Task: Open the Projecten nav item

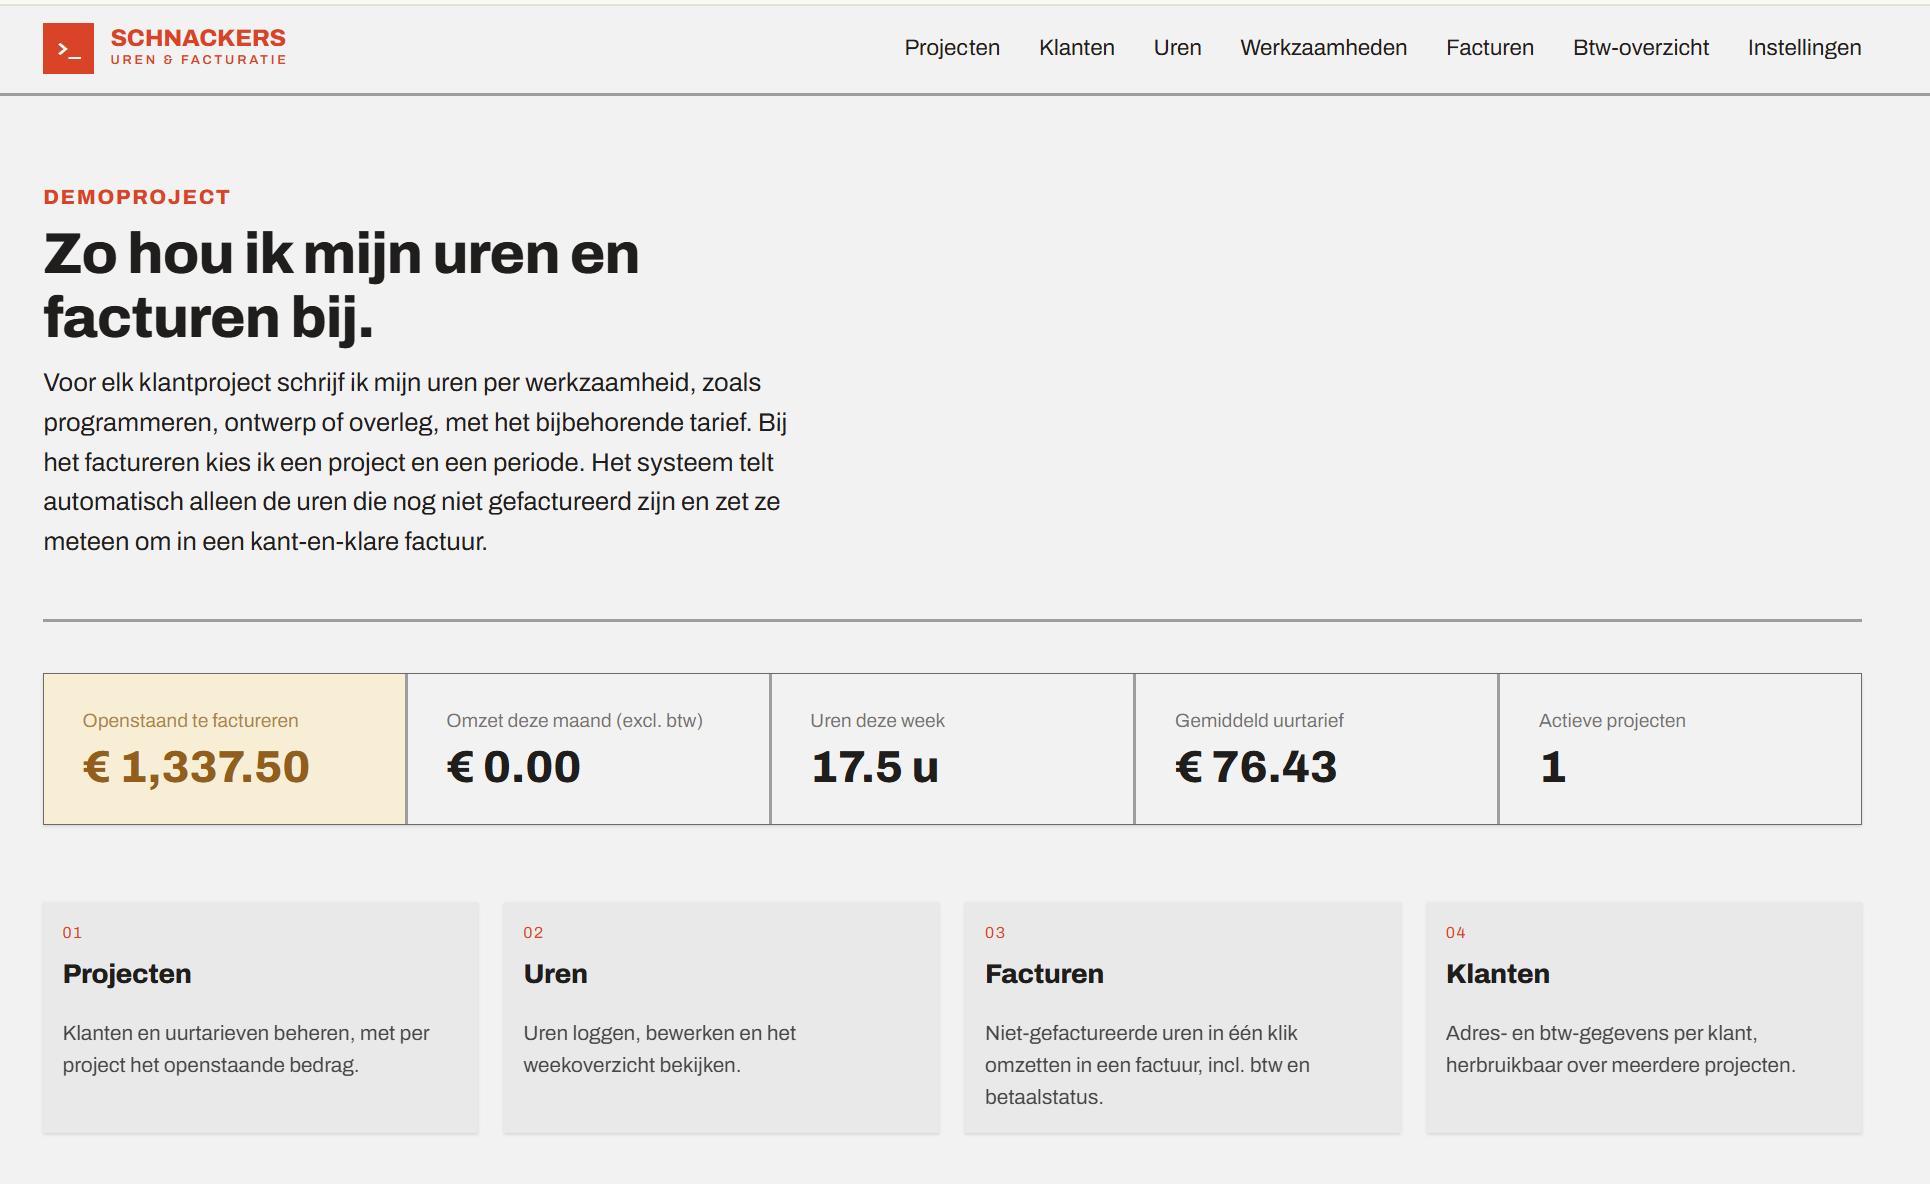Action: [x=952, y=48]
